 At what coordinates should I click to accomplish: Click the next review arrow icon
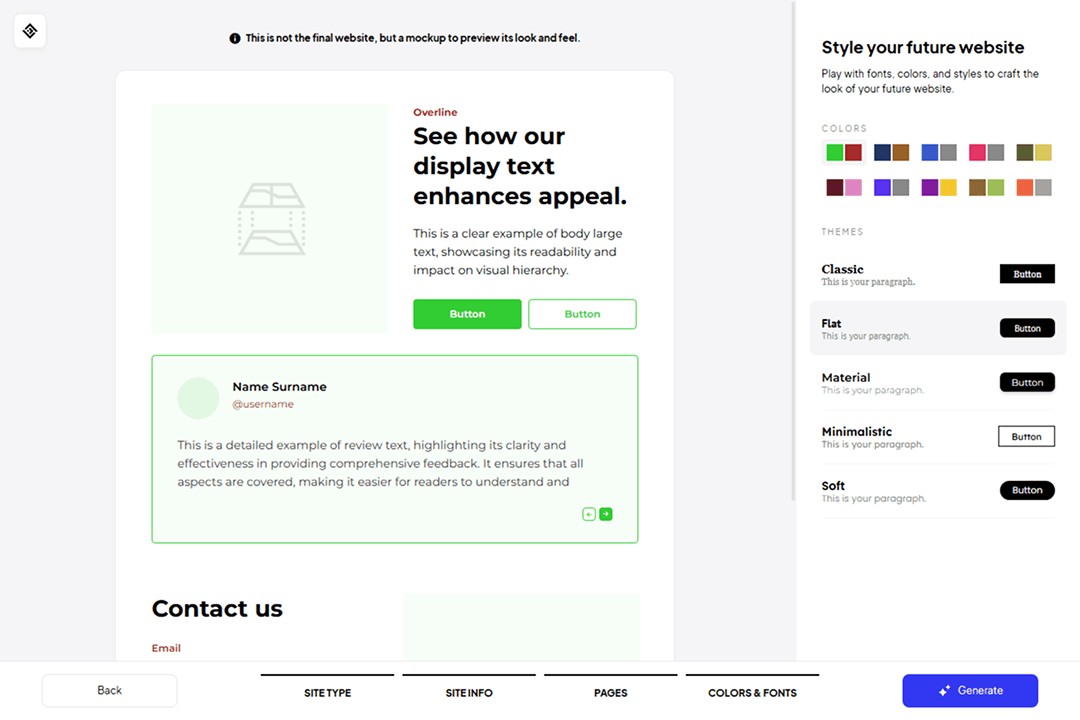click(x=606, y=514)
